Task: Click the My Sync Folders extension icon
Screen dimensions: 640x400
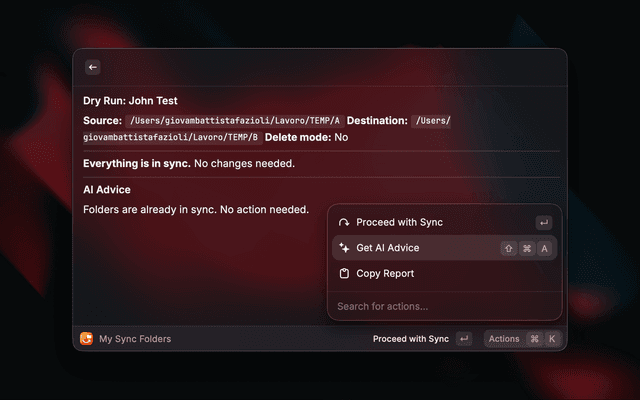Action: click(86, 339)
